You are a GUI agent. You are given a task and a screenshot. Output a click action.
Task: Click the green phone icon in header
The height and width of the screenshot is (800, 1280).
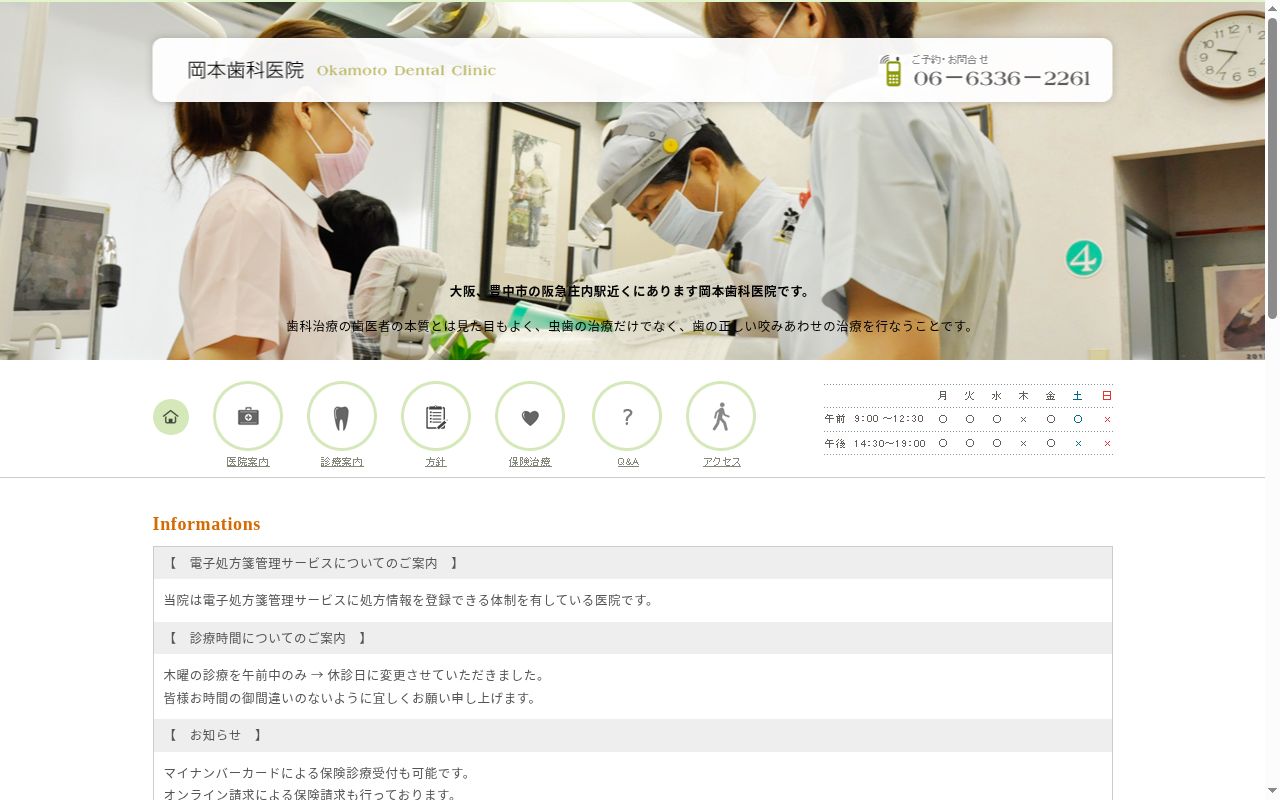(x=892, y=71)
